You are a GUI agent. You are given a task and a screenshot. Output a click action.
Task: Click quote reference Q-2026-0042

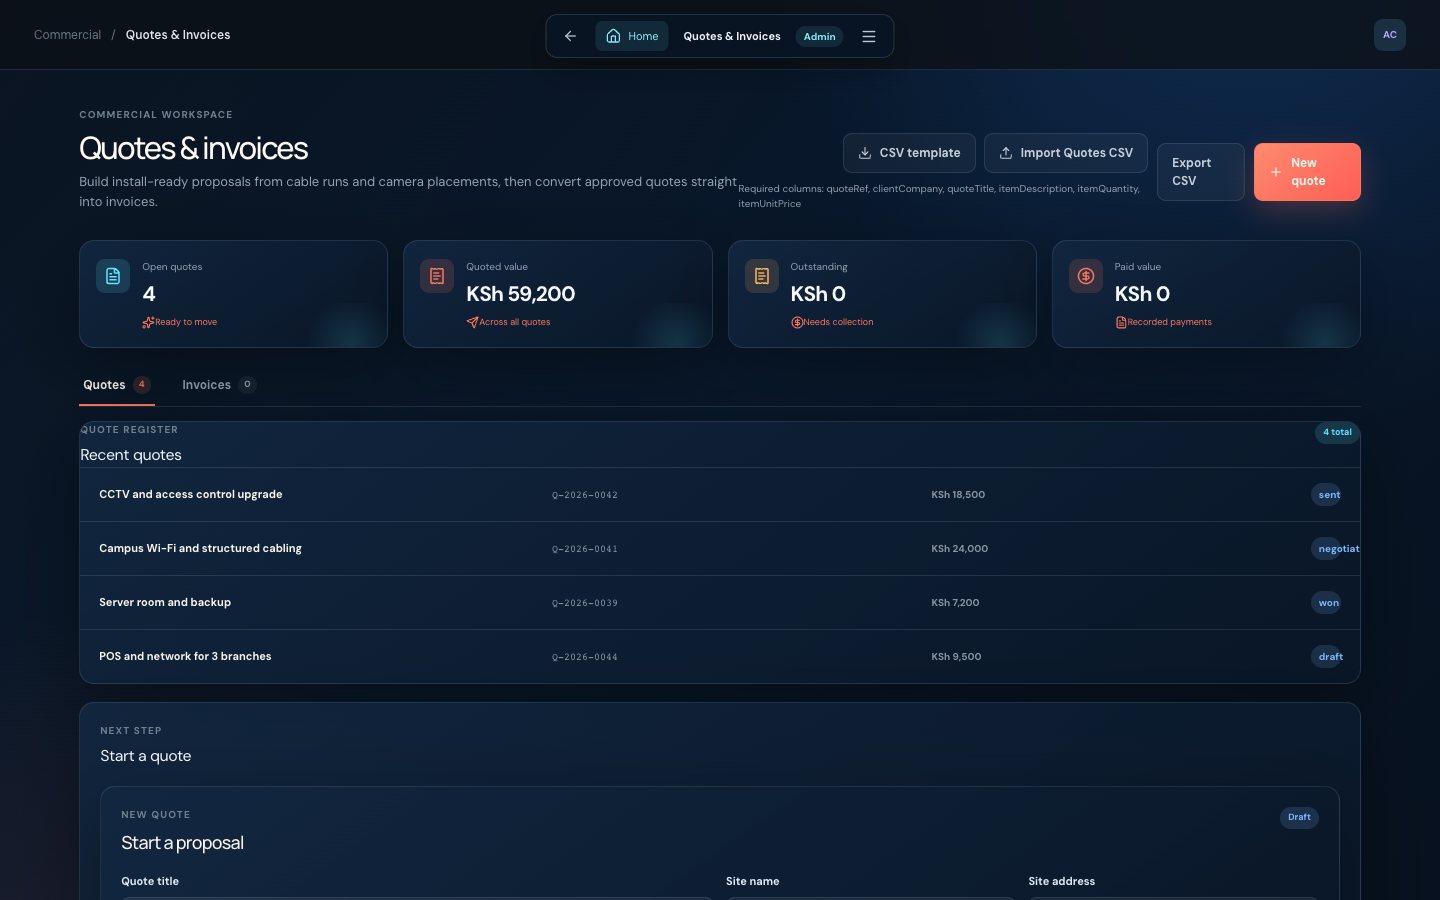click(585, 495)
